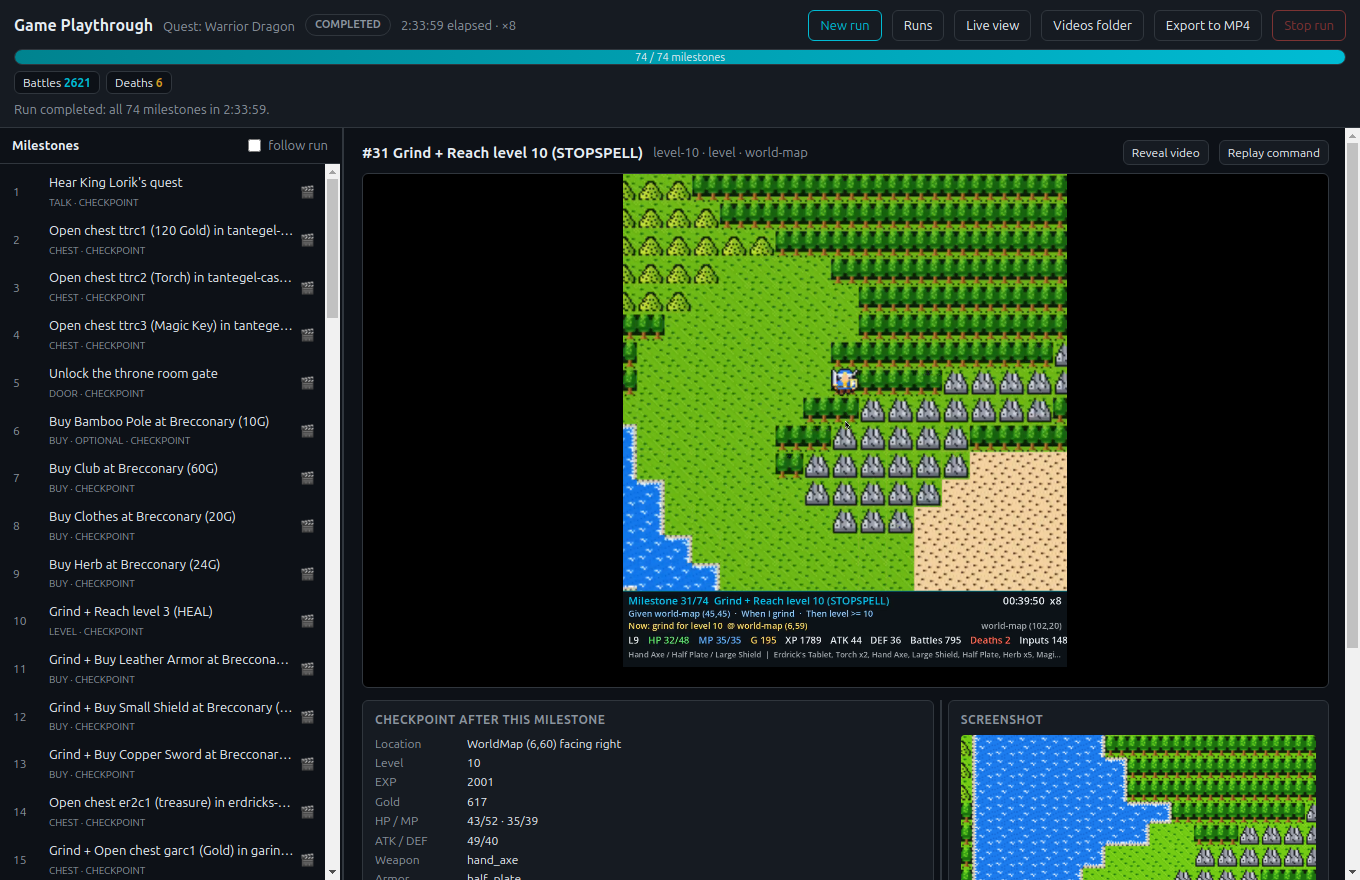Click Reveal video button
Image resolution: width=1360 pixels, height=880 pixels.
click(x=1166, y=153)
